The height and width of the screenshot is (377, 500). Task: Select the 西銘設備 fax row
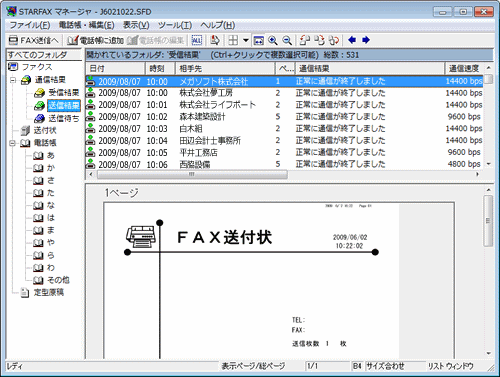(284, 164)
